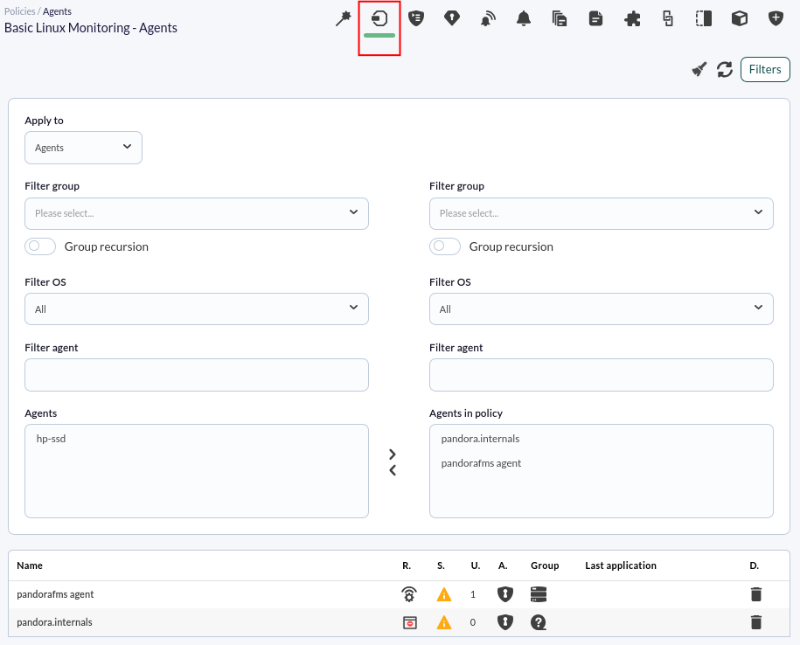Toggle right Group recursion switch

pyautogui.click(x=445, y=246)
